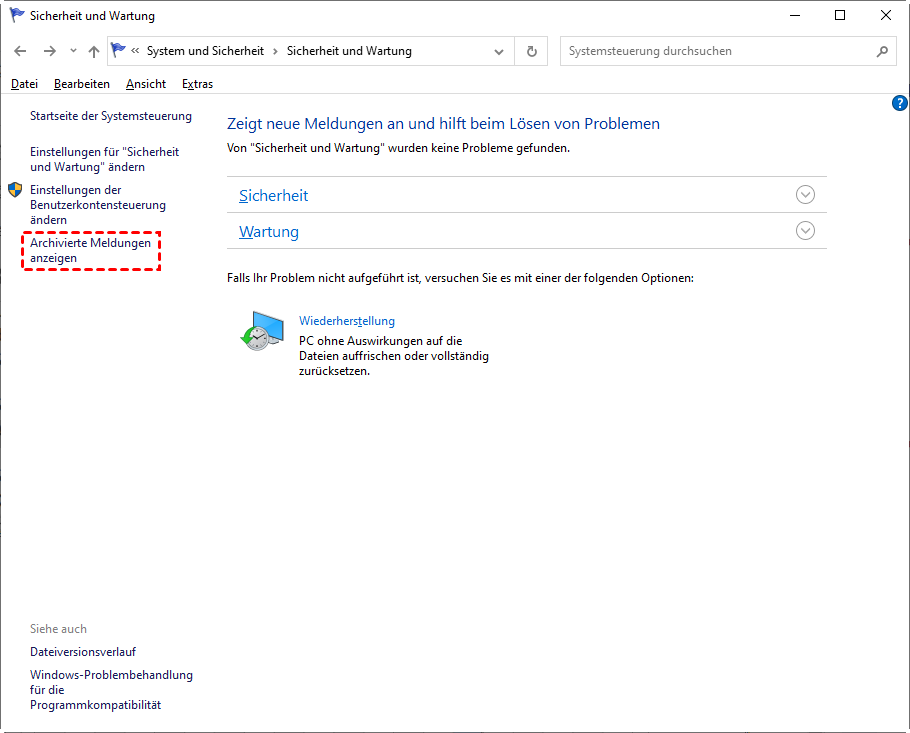
Task: Minimize the Sicherheit und Wartung window
Action: (795, 15)
